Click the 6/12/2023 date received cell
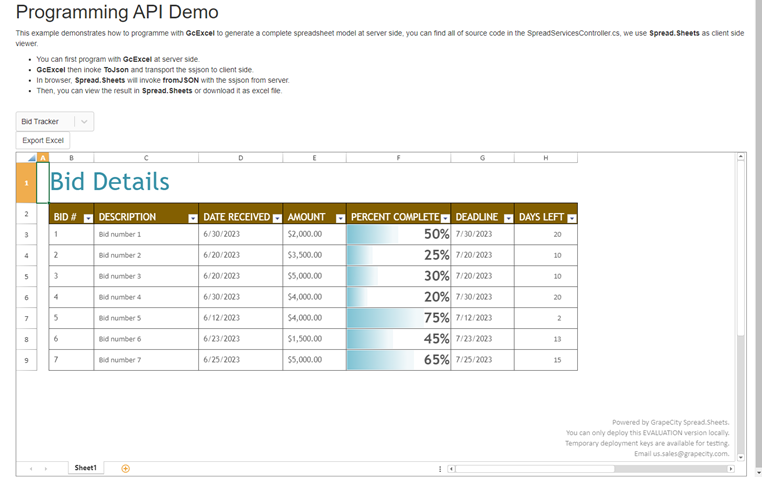The image size is (762, 477). click(241, 318)
